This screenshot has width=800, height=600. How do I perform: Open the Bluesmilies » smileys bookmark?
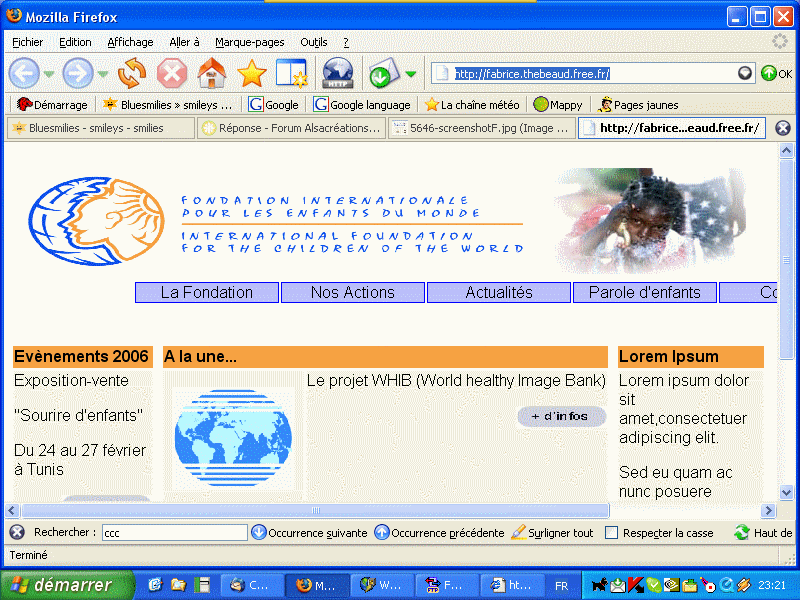click(x=167, y=105)
